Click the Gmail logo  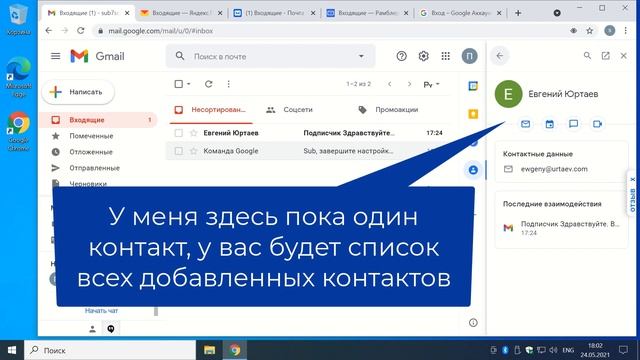97,56
